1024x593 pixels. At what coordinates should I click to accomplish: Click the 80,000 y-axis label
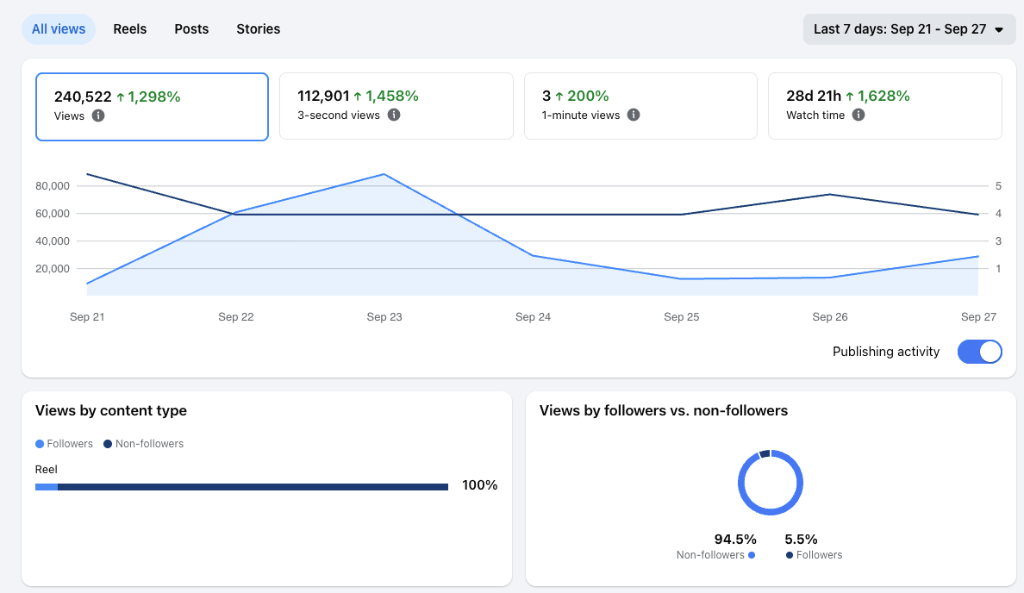tap(52, 186)
